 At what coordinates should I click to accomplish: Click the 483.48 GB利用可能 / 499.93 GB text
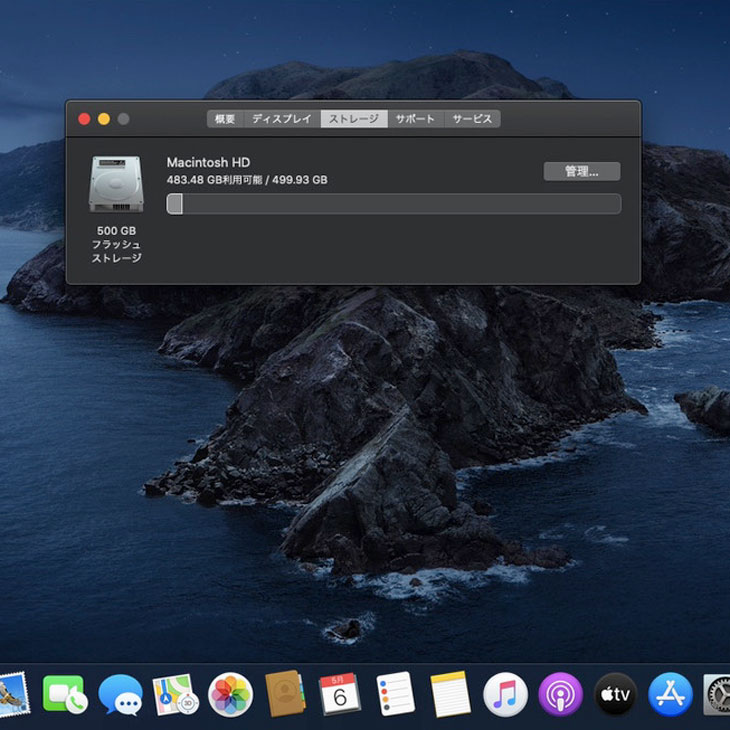pos(247,180)
